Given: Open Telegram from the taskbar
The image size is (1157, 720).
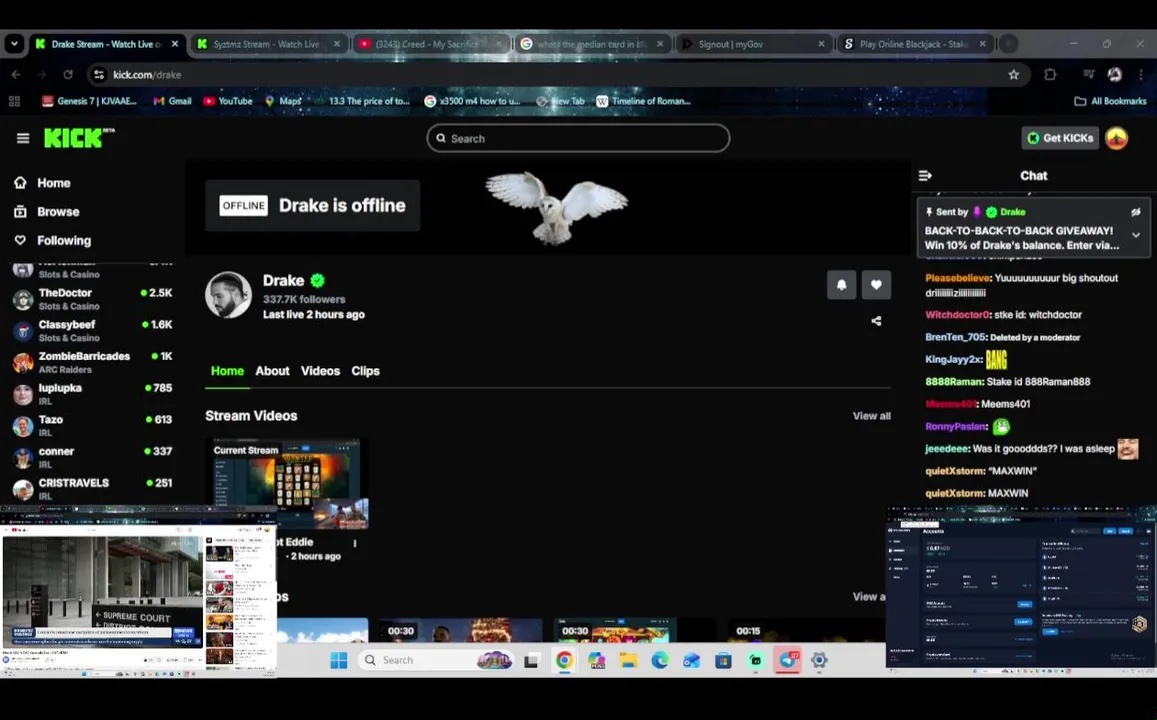Looking at the screenshot, I should click(787, 660).
